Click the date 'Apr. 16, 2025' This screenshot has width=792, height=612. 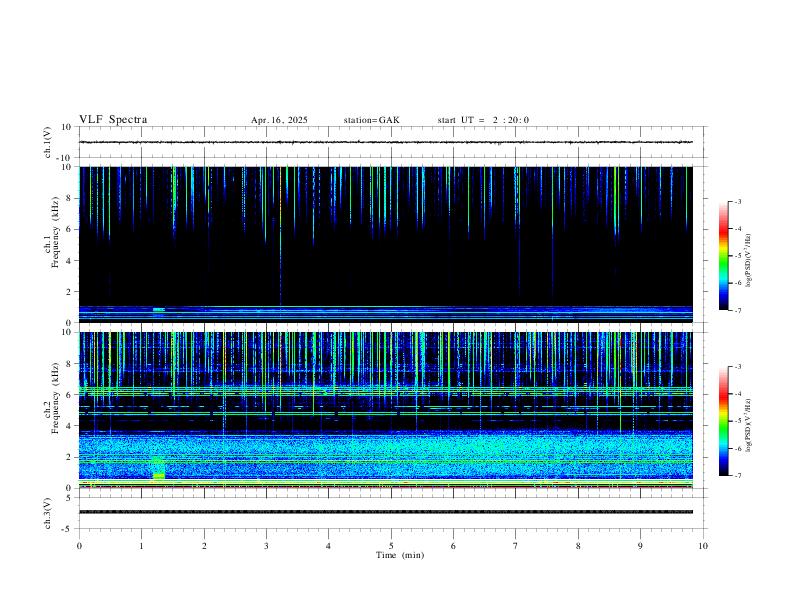pyautogui.click(x=279, y=120)
